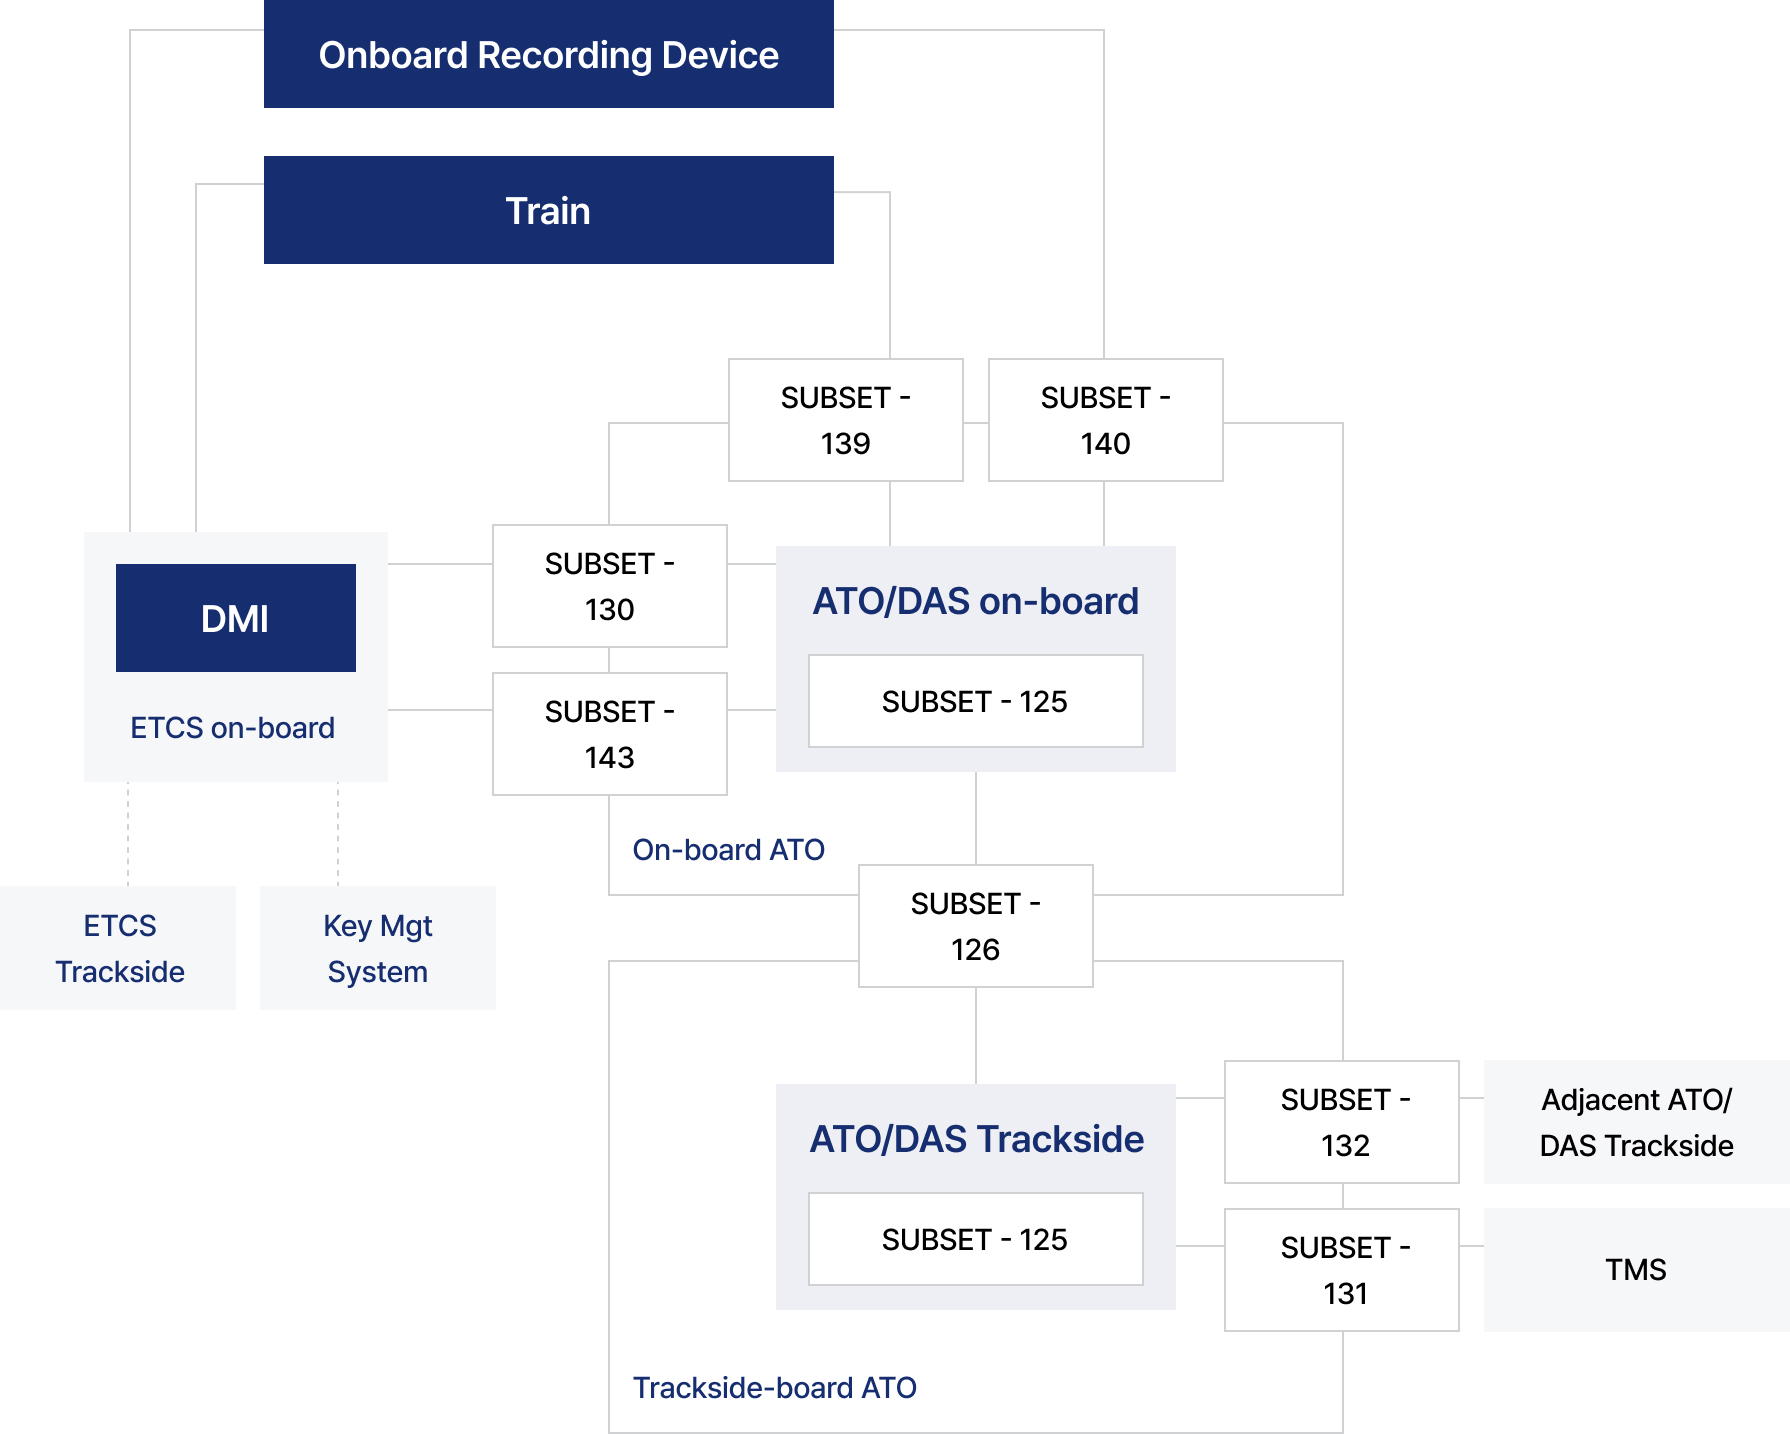This screenshot has width=1790, height=1434.
Task: Select the TMS box
Action: pos(1636,1270)
